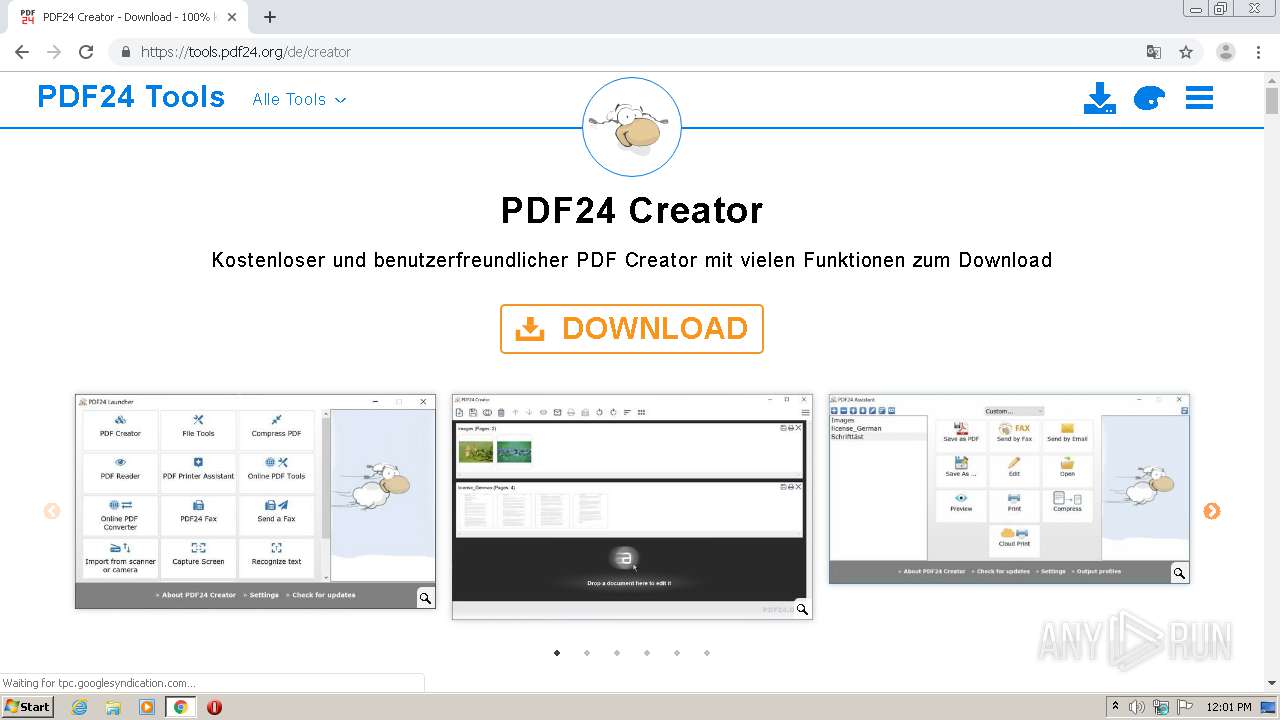Screen dimensions: 1280x720
Task: Select the fifth carousel dot
Action: coord(677,653)
